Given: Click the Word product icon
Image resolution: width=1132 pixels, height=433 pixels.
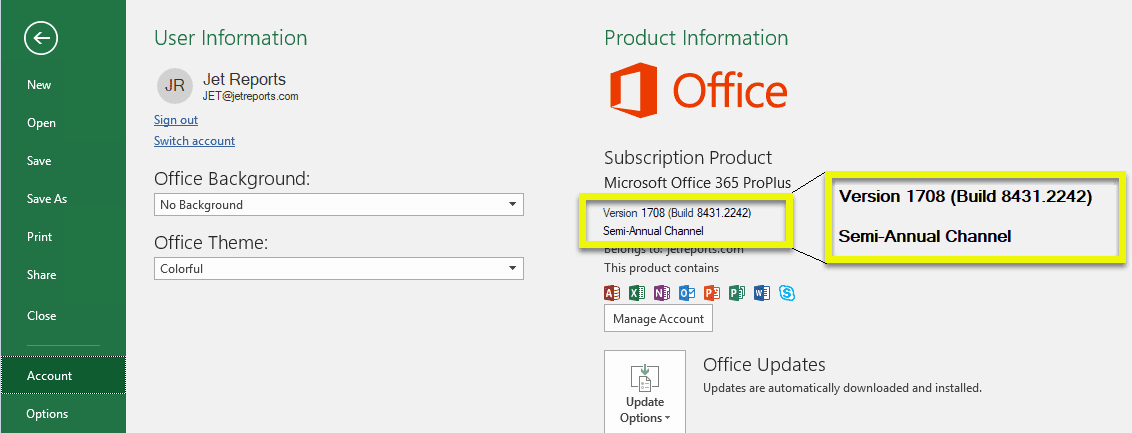Looking at the screenshot, I should click(x=762, y=293).
